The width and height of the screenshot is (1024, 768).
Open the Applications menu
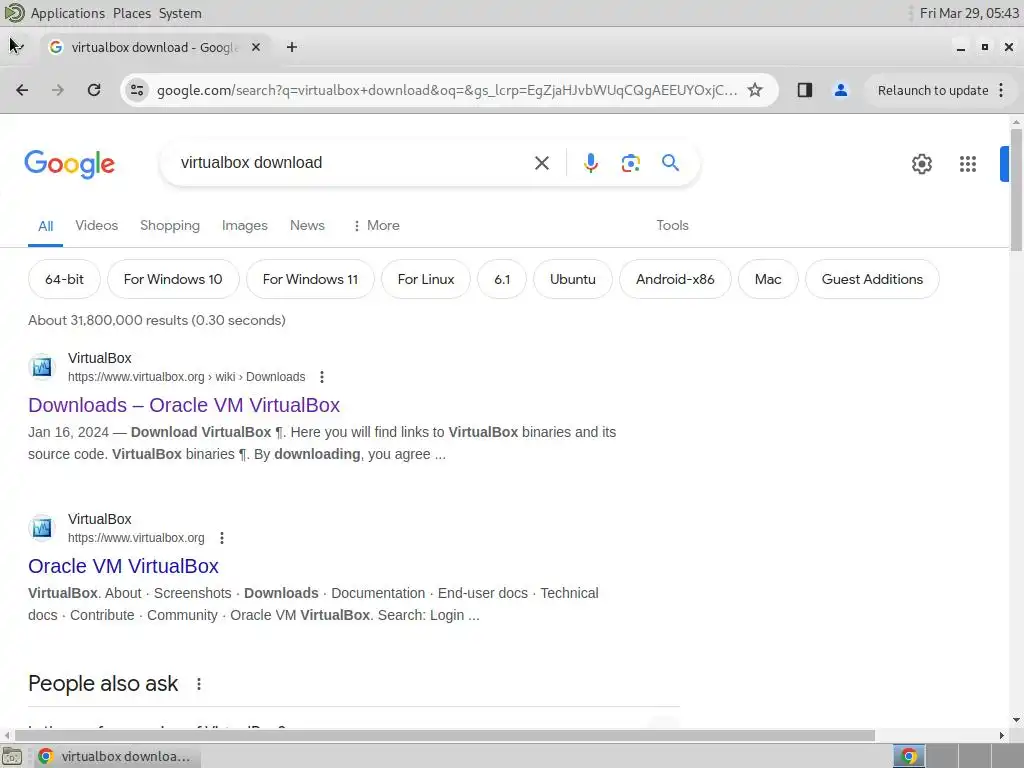tap(68, 13)
